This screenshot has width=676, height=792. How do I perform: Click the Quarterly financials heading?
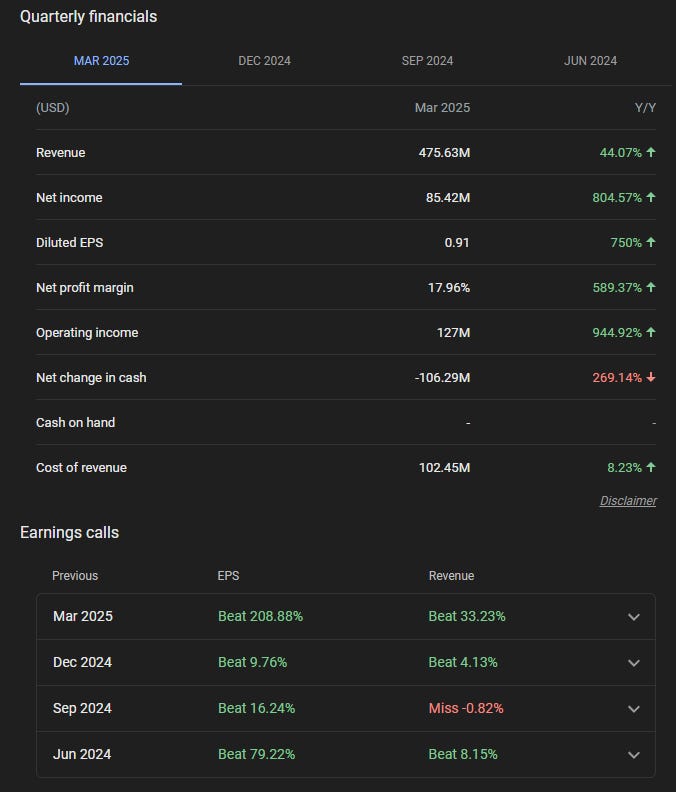pyautogui.click(x=88, y=17)
